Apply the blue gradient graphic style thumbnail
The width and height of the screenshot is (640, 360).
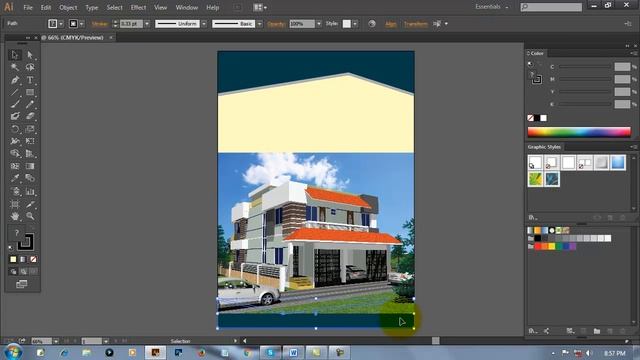point(618,162)
